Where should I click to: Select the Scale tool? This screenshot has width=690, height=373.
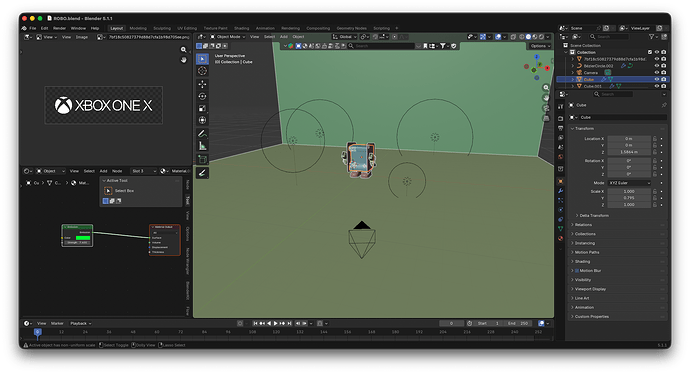pos(202,108)
